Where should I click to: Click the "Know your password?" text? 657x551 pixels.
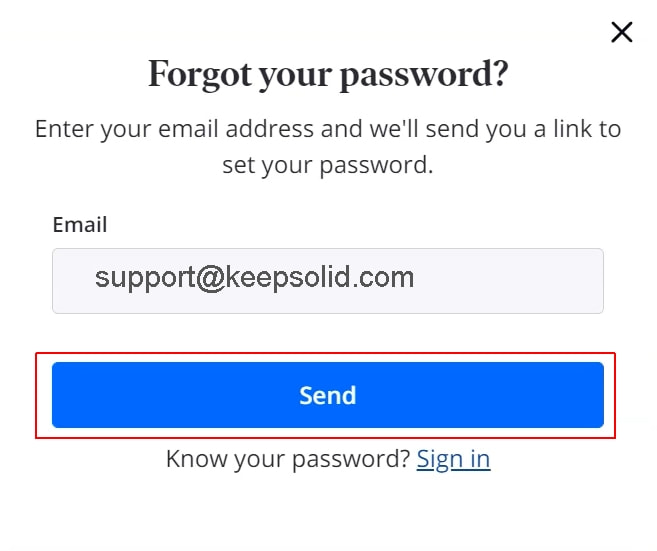(x=288, y=459)
